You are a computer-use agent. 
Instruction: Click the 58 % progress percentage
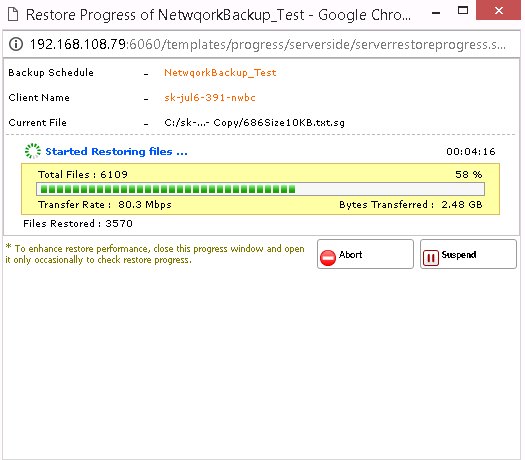[468, 174]
